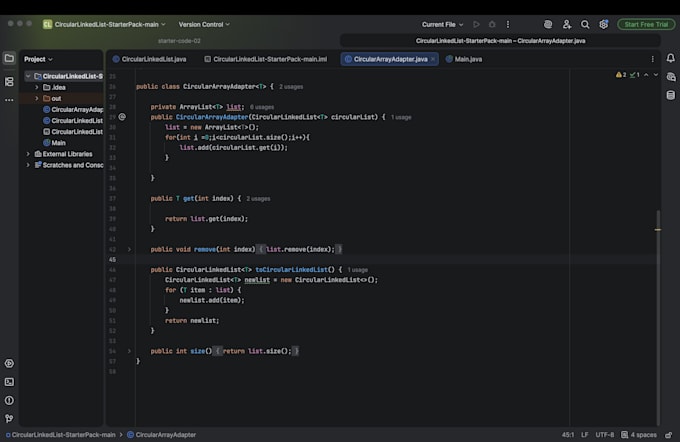This screenshot has height=442, width=680.
Task: Open the line:column 45:1 indicator
Action: tap(568, 435)
